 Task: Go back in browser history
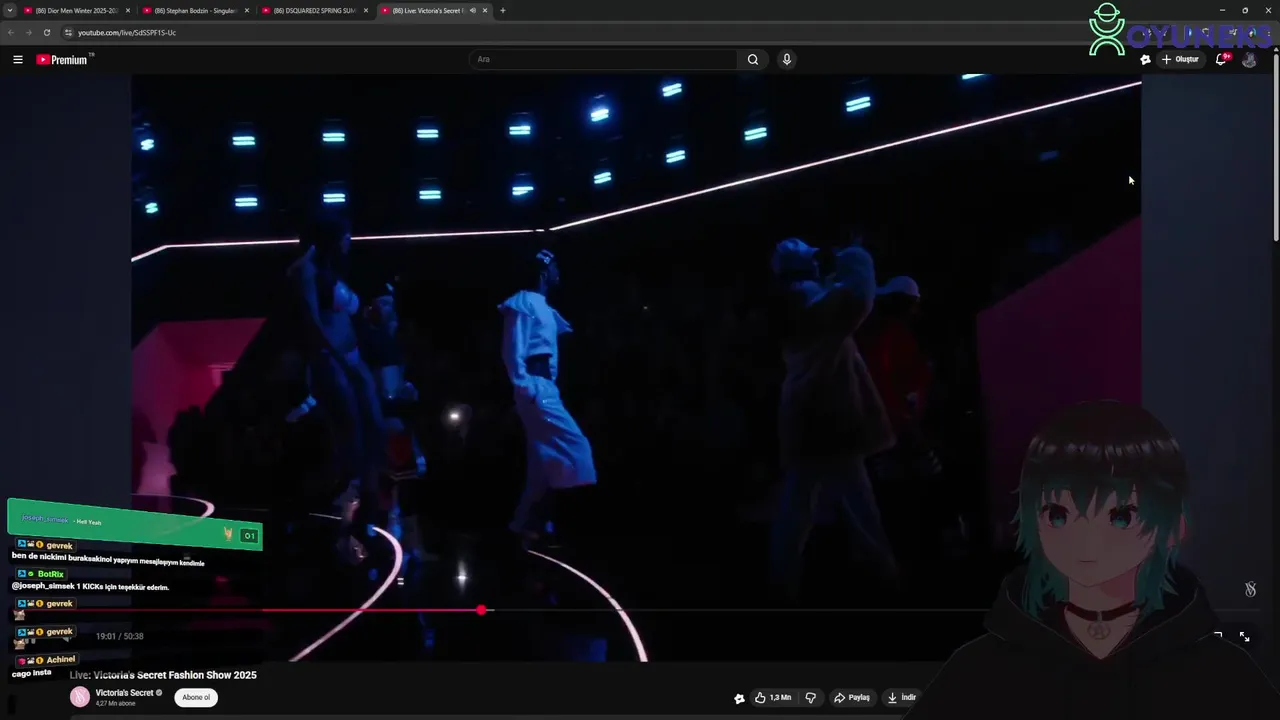(x=11, y=33)
